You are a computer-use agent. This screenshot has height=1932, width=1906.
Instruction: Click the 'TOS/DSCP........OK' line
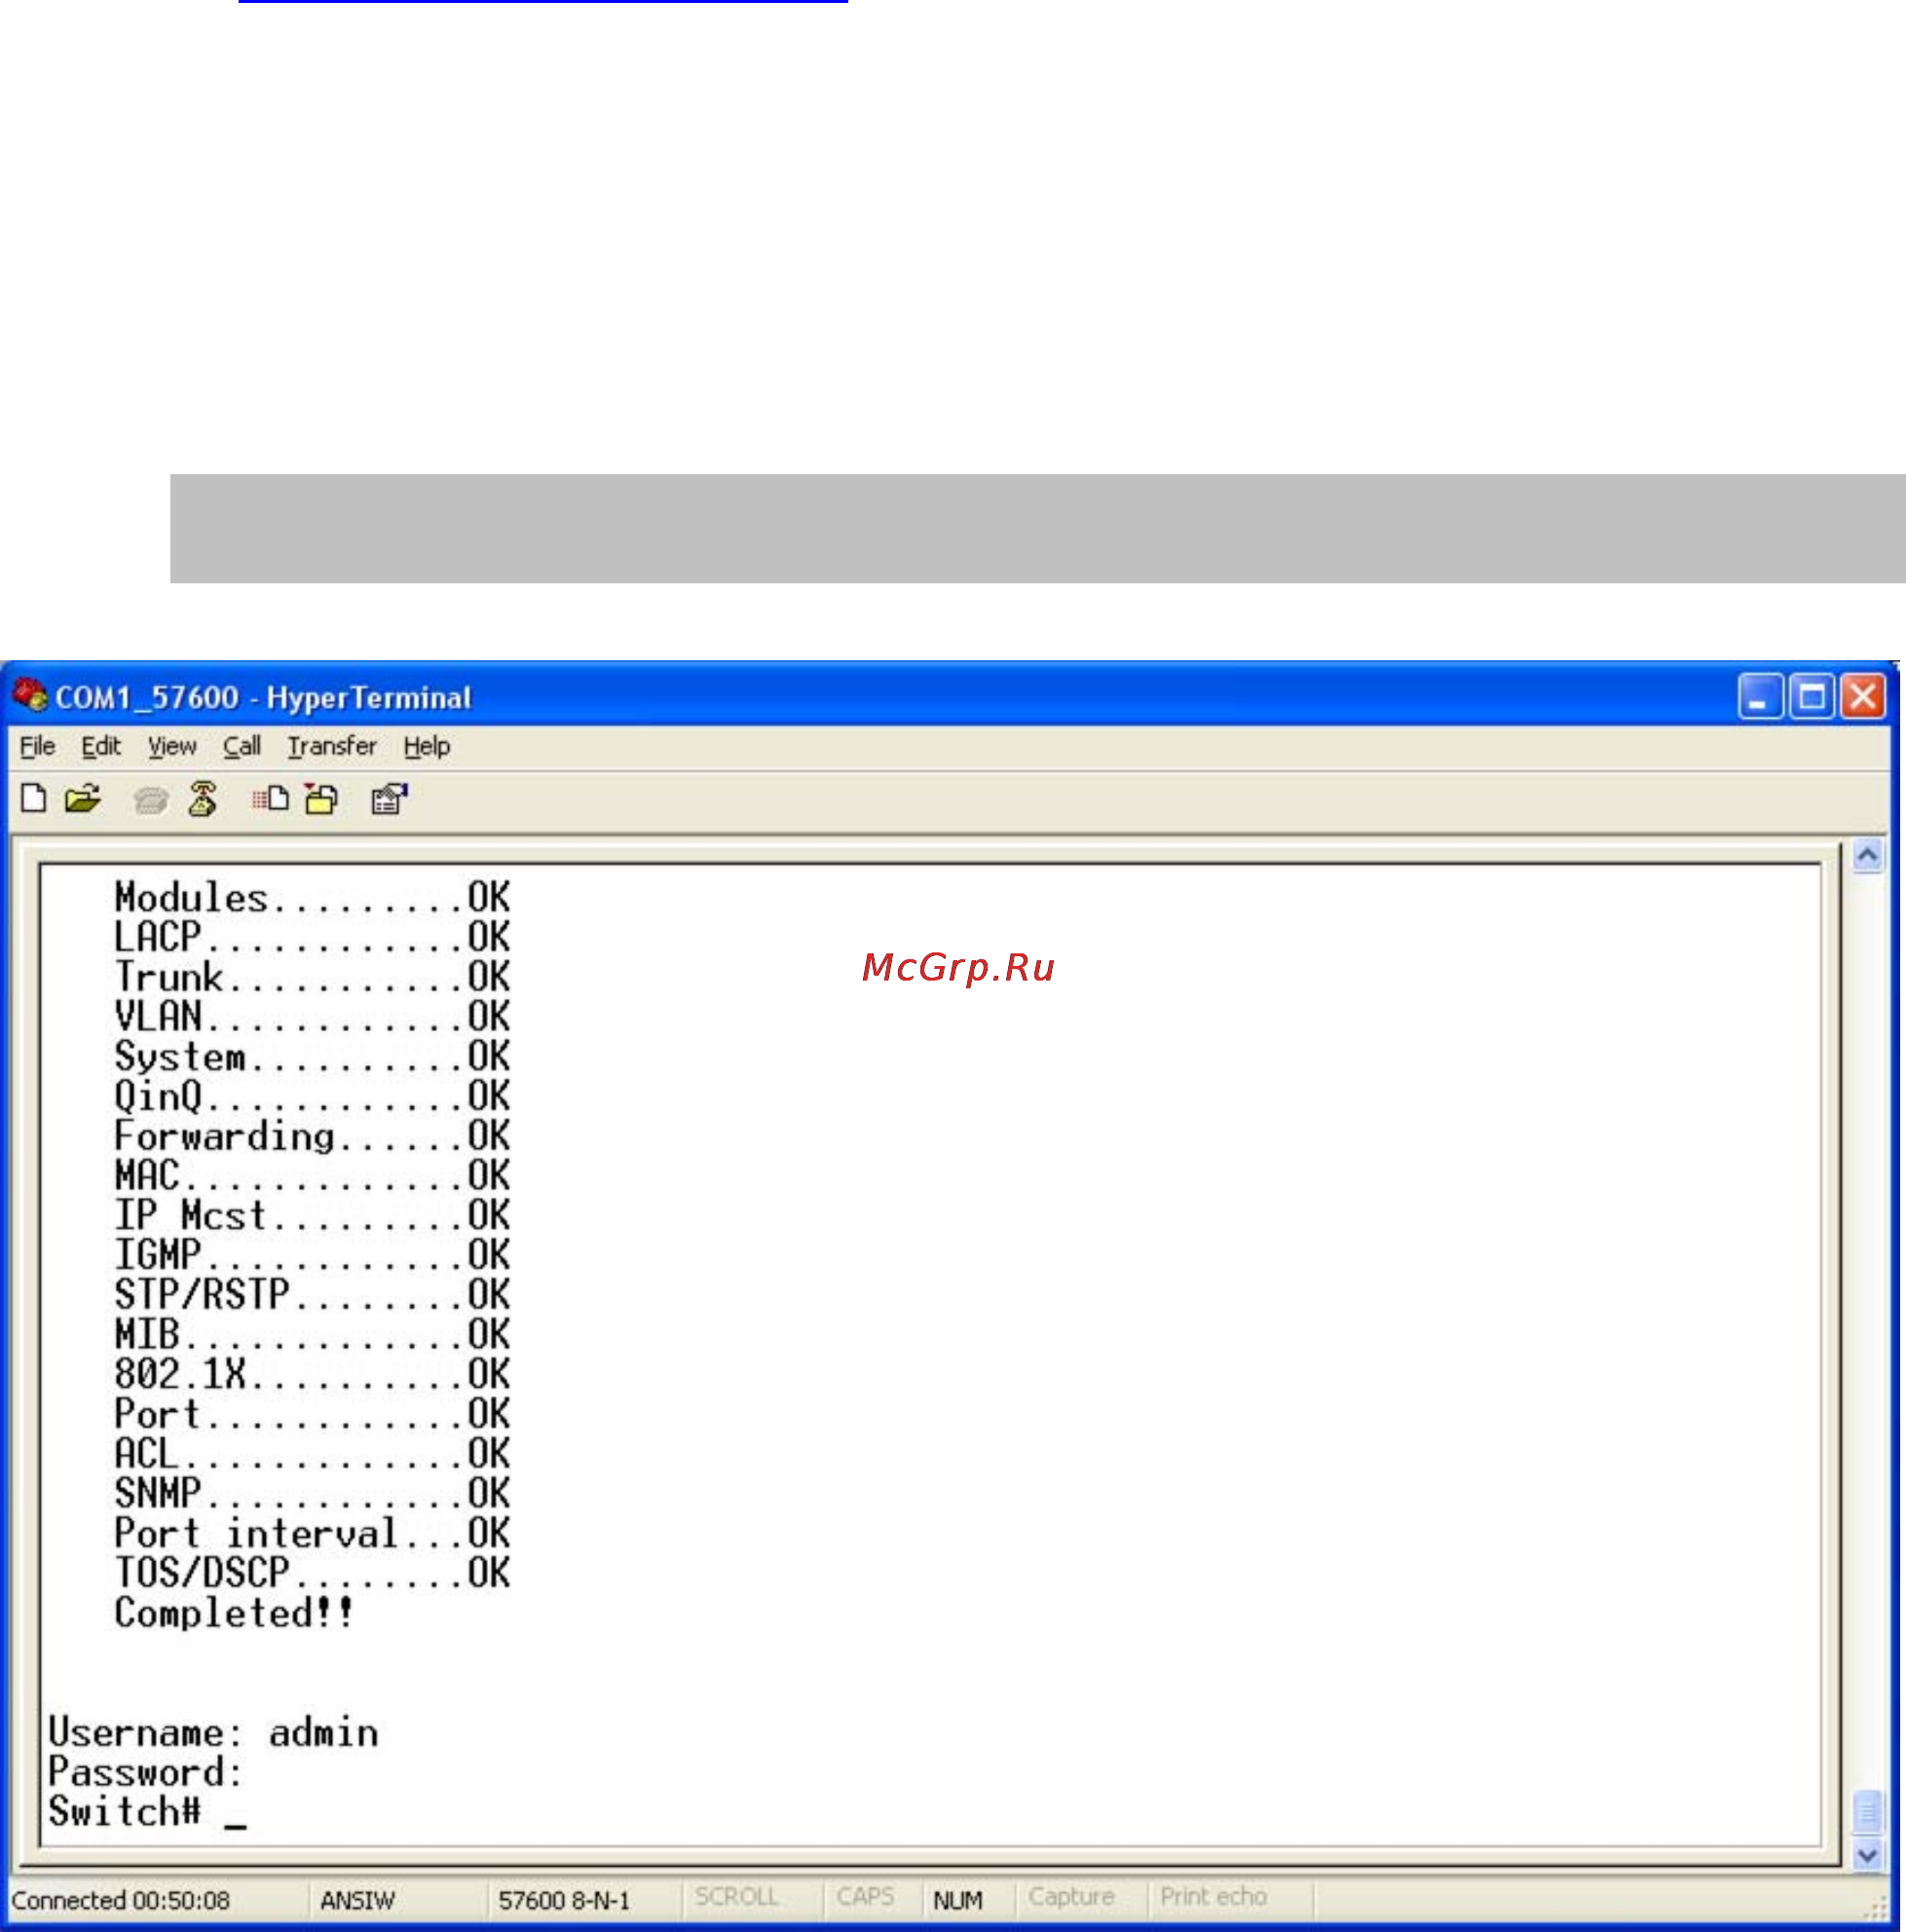(x=312, y=1573)
